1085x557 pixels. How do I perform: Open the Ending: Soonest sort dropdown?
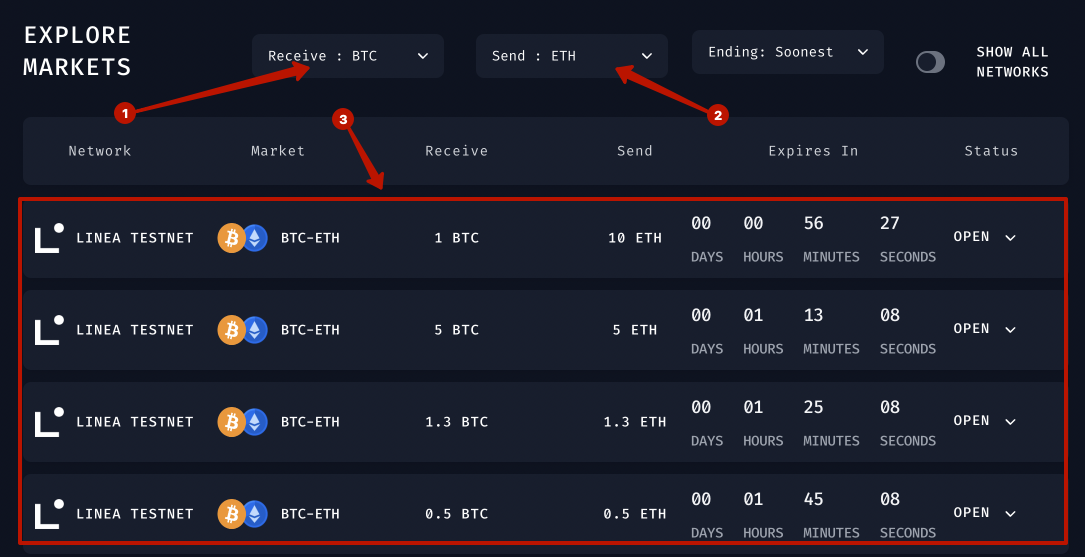787,52
